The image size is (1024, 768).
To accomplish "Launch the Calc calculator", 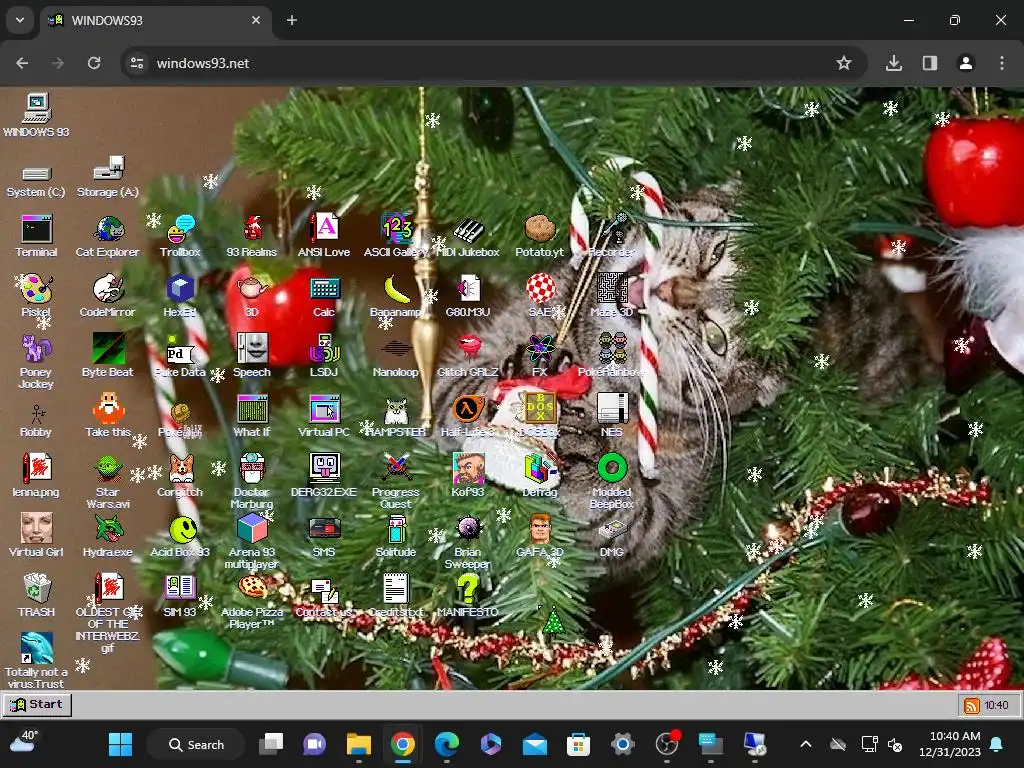I will [324, 289].
